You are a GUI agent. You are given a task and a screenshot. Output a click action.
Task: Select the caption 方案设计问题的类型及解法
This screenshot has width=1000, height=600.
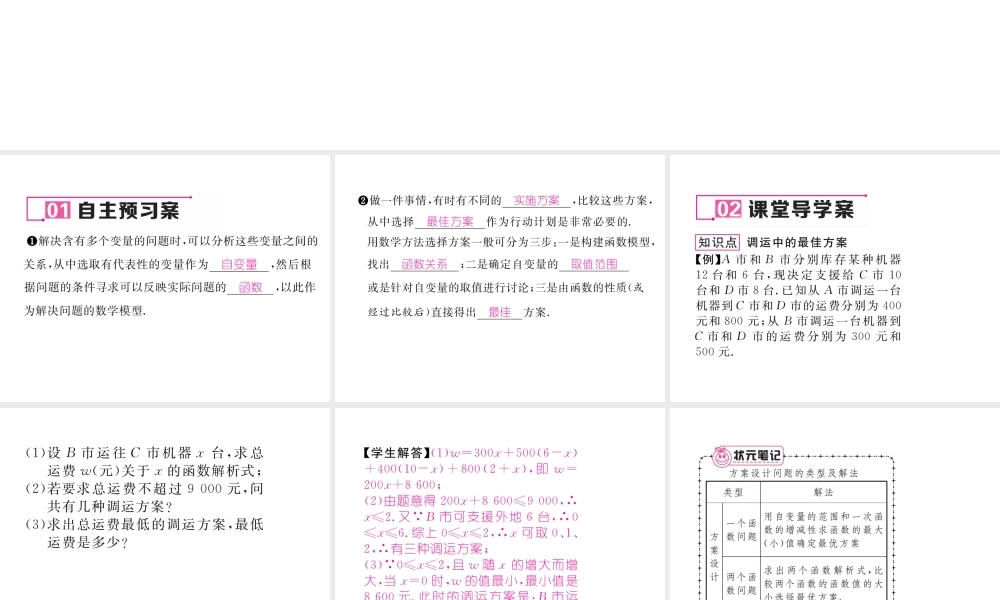pos(793,473)
